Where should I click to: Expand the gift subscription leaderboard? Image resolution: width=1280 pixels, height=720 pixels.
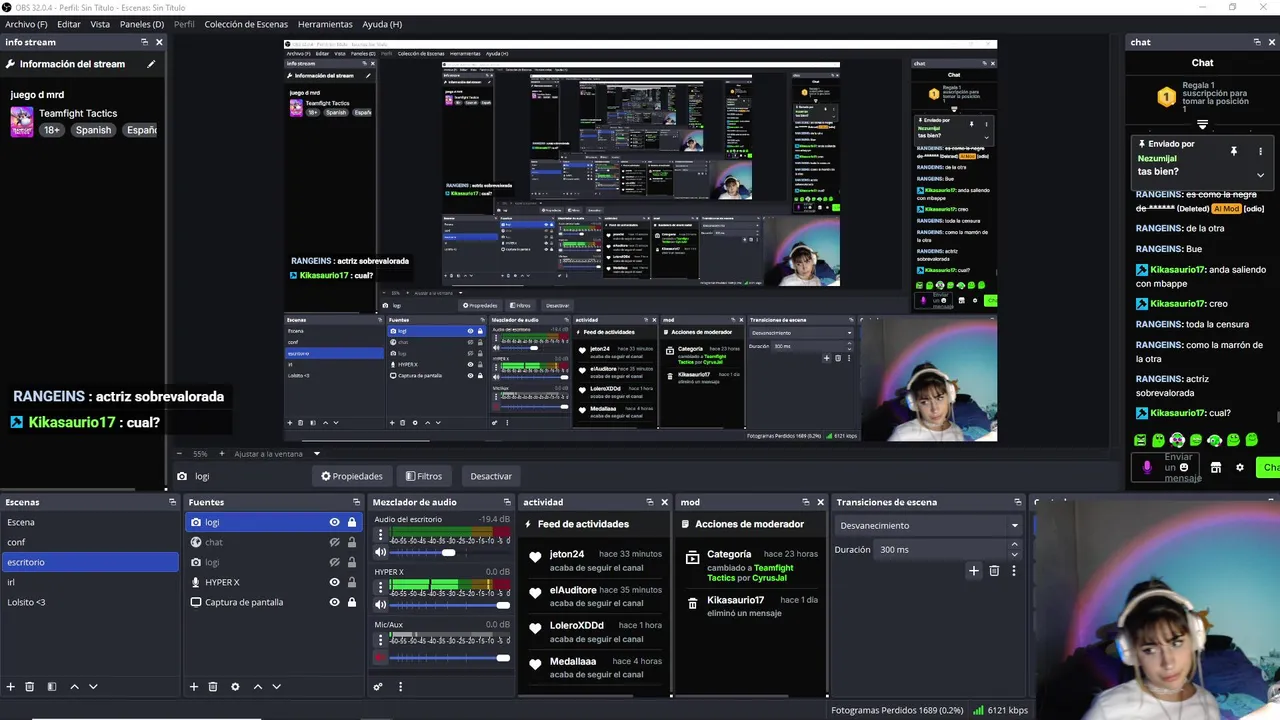click(1202, 125)
